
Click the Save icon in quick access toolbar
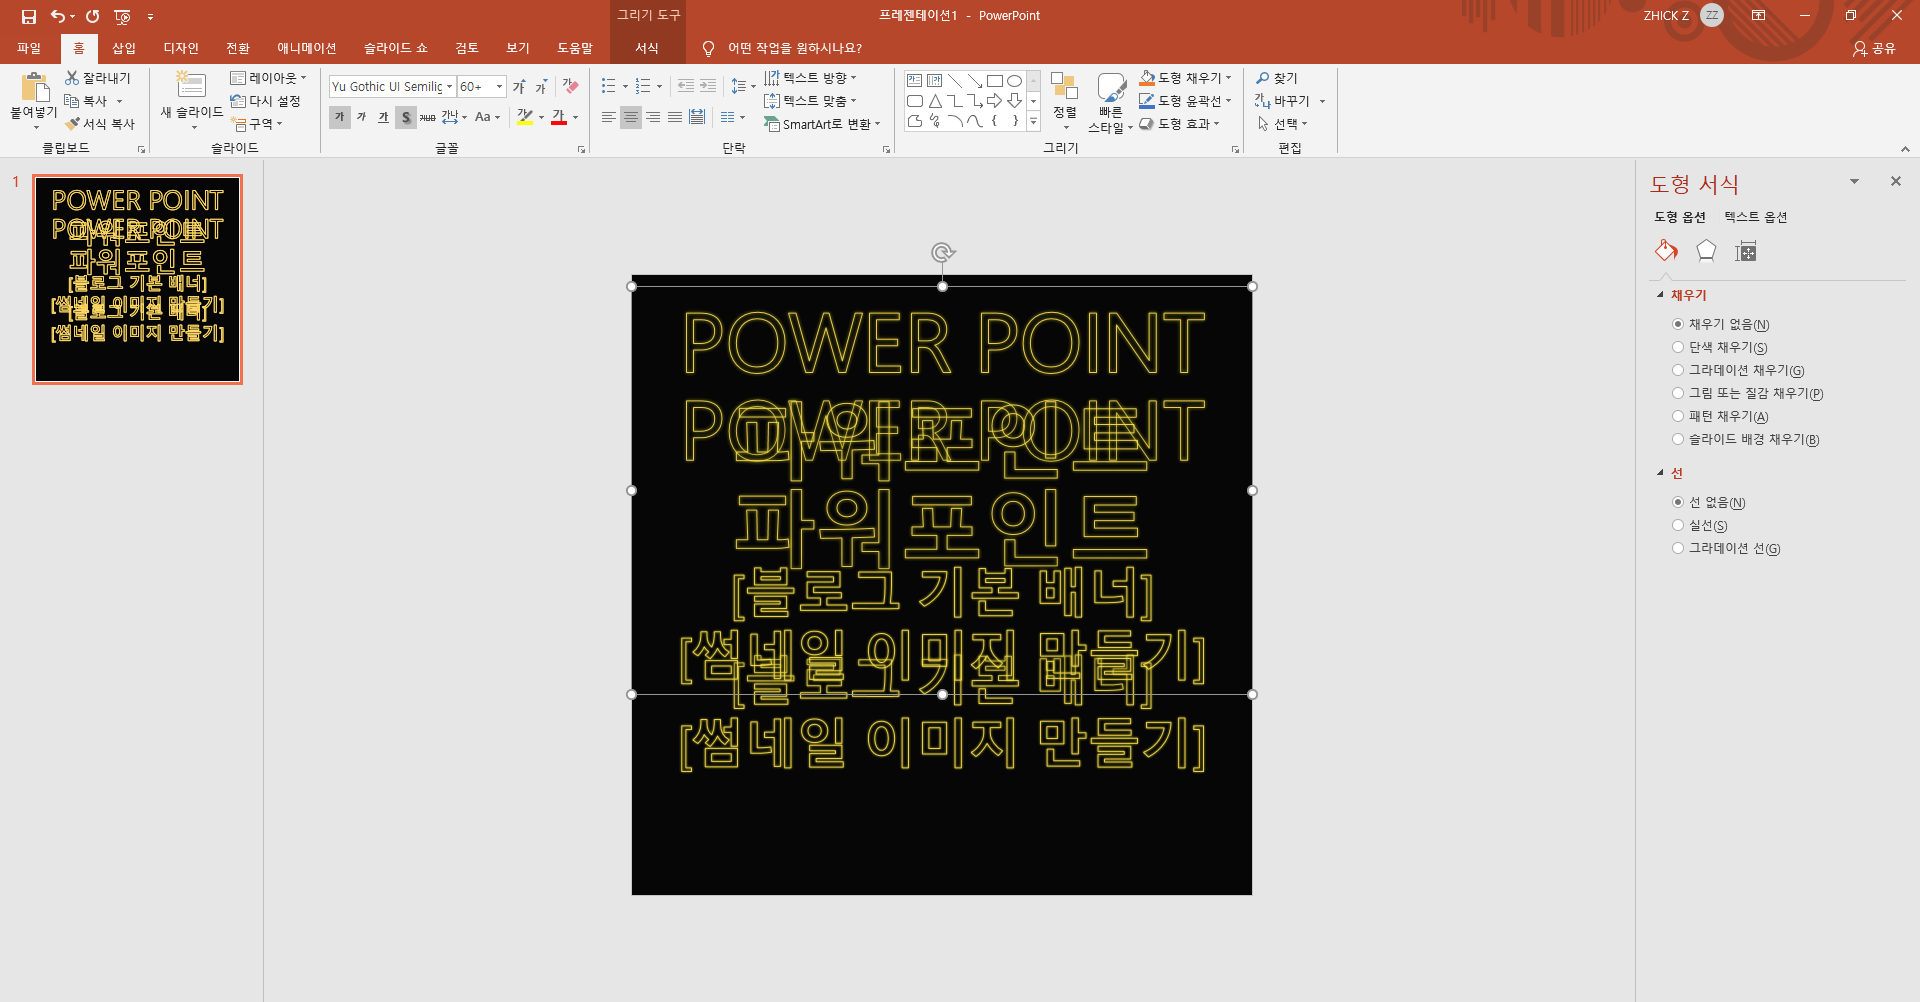(29, 16)
